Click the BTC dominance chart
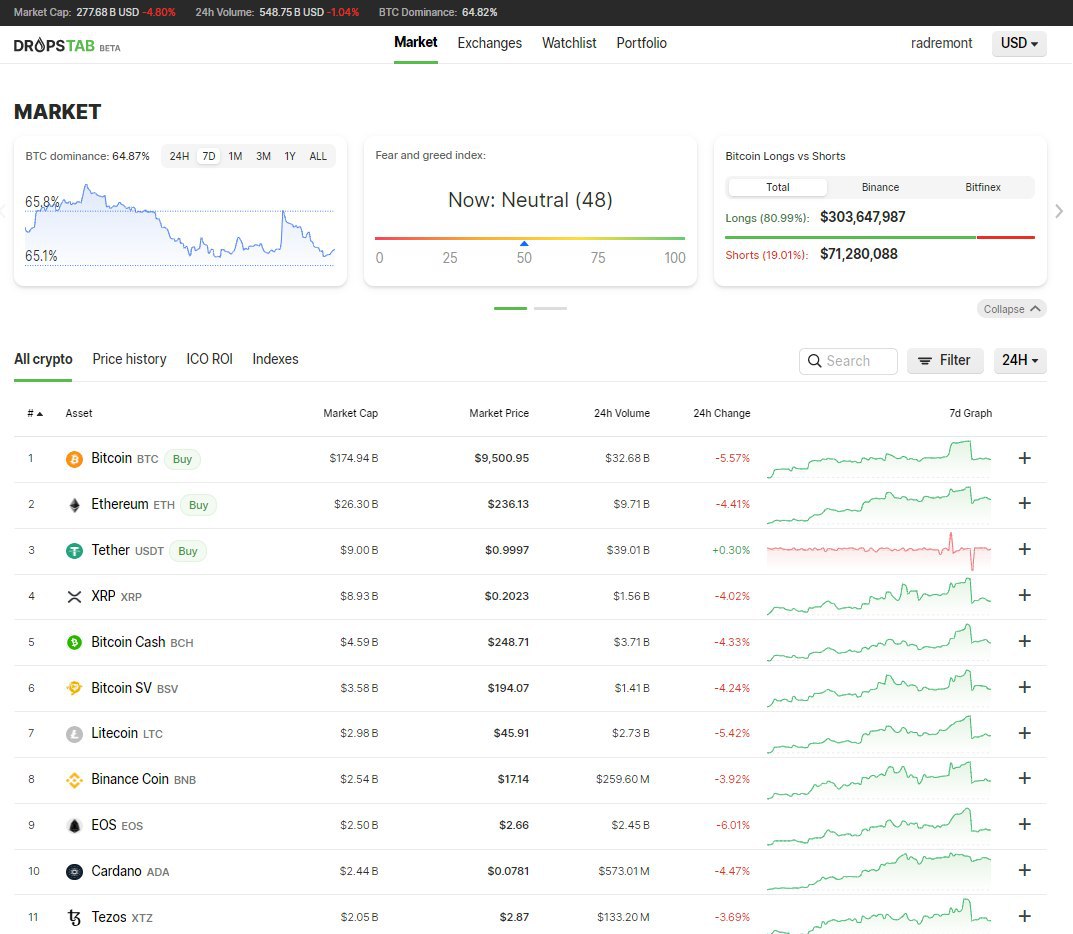Viewport: 1073px width, 934px height. click(179, 224)
